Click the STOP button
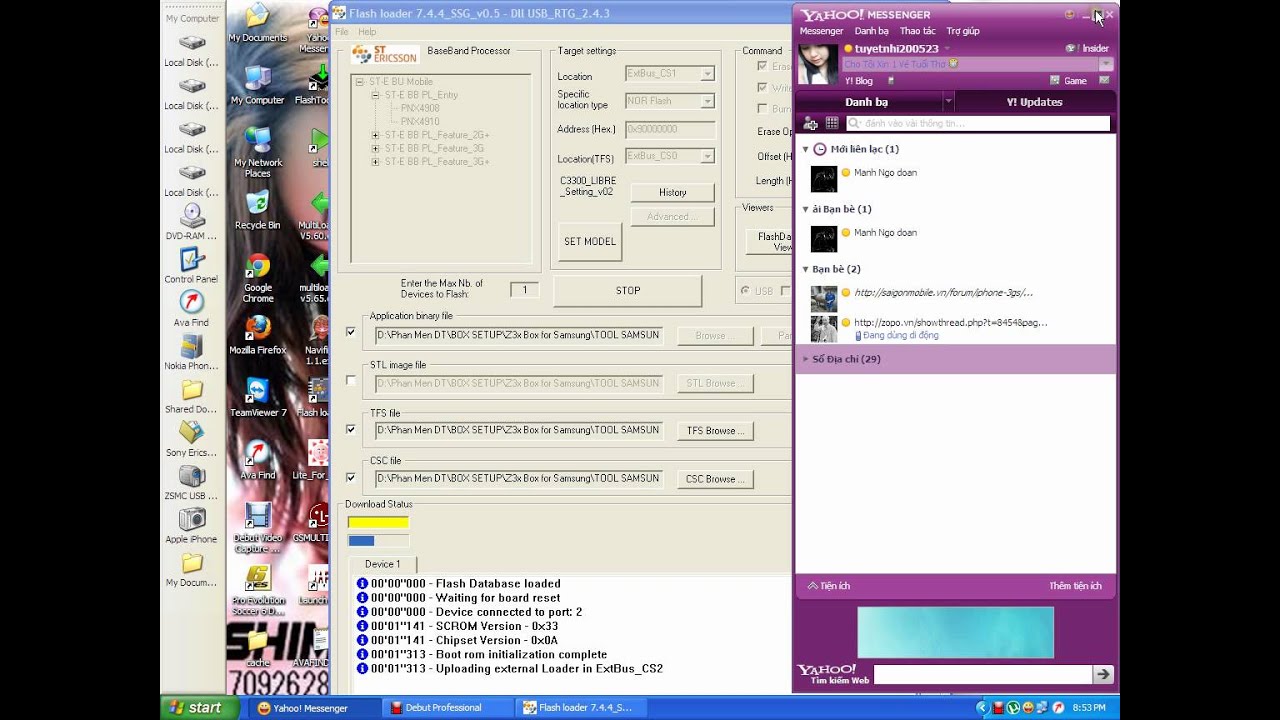 tap(628, 291)
